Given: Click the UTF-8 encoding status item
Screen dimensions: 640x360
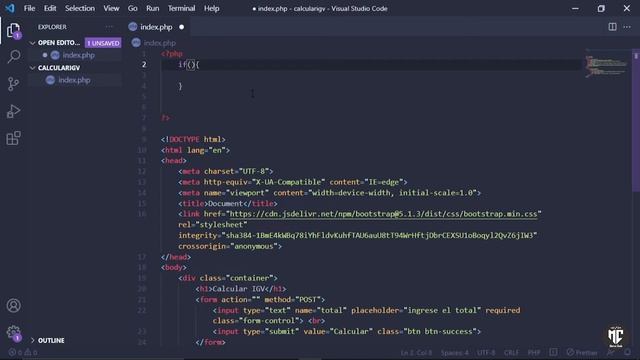Looking at the screenshot, I should pos(486,352).
